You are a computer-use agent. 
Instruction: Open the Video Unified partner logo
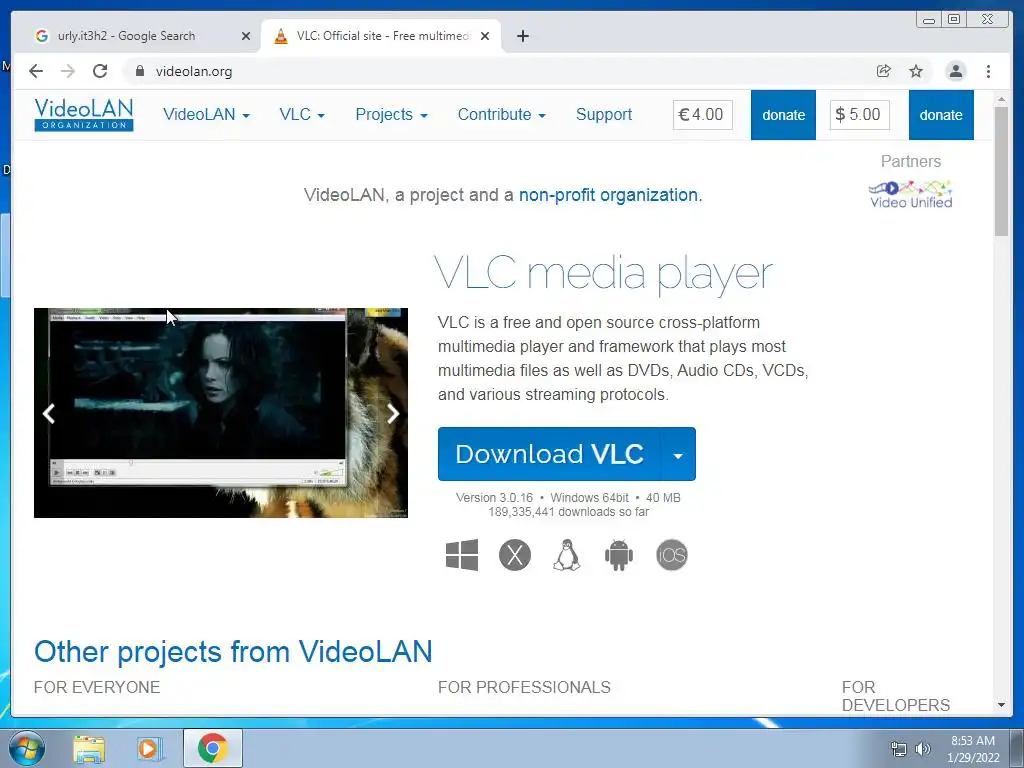(x=910, y=195)
